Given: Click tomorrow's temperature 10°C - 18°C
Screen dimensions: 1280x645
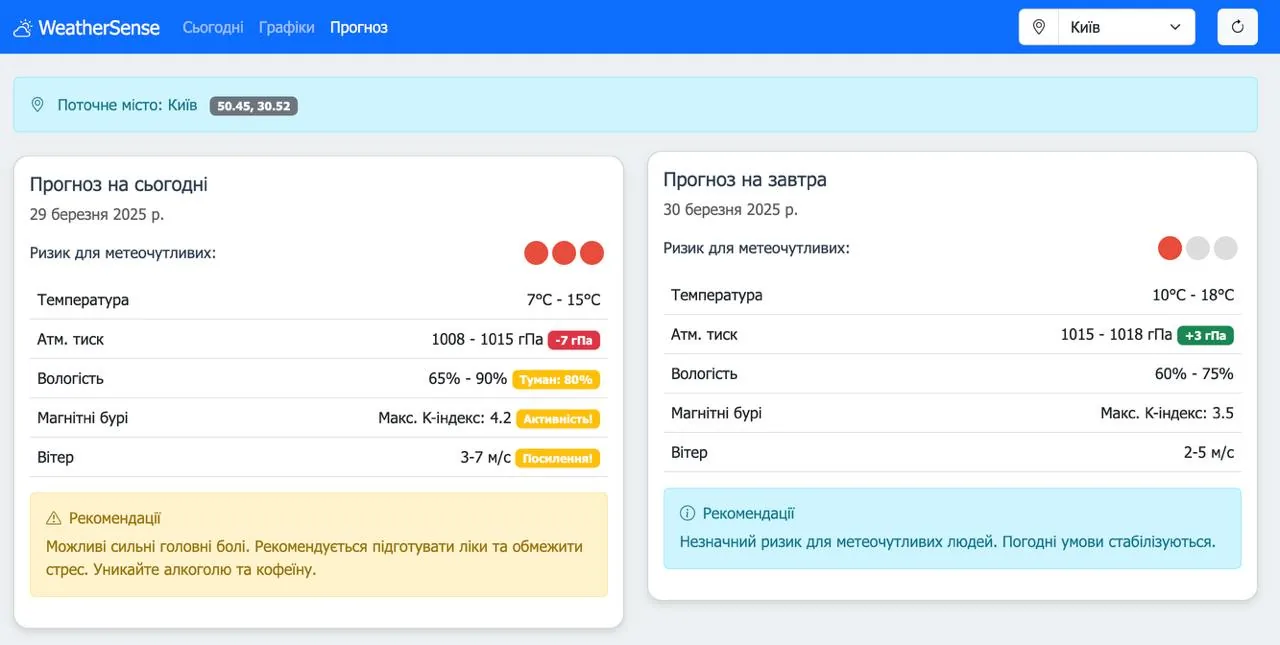Looking at the screenshot, I should (x=1193, y=295).
